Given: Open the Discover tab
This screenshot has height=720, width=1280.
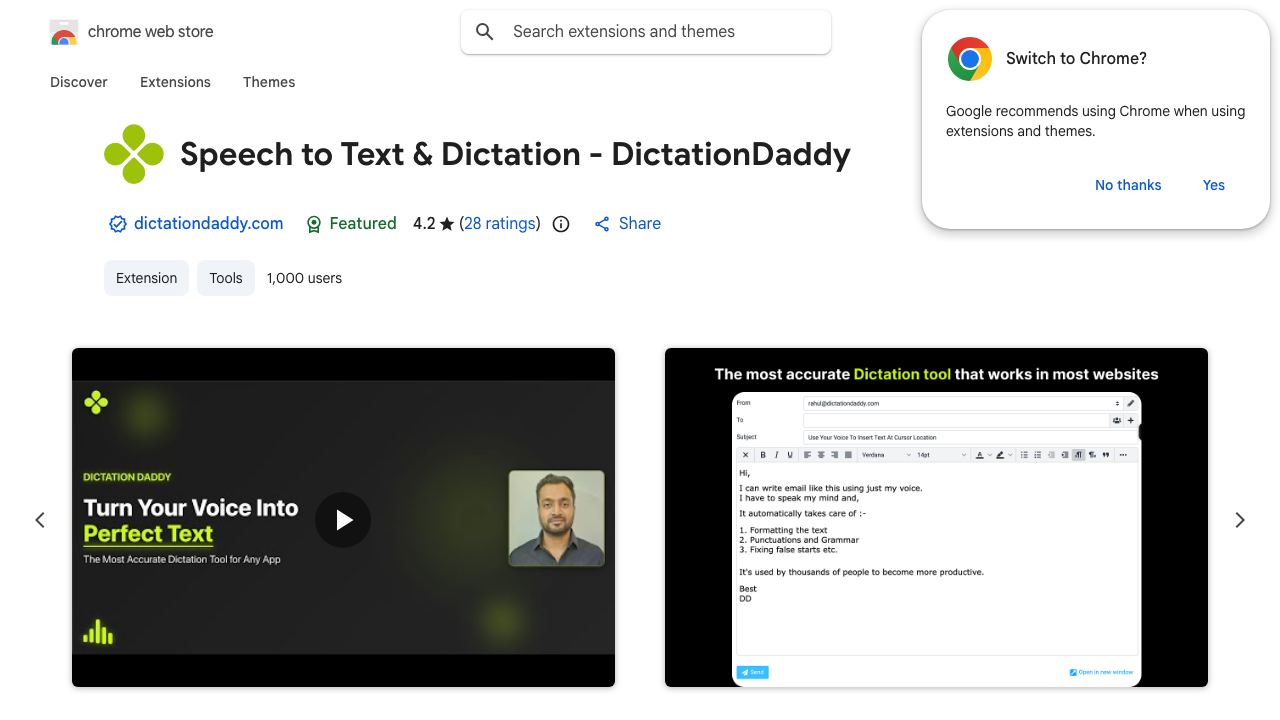Looking at the screenshot, I should 79,82.
